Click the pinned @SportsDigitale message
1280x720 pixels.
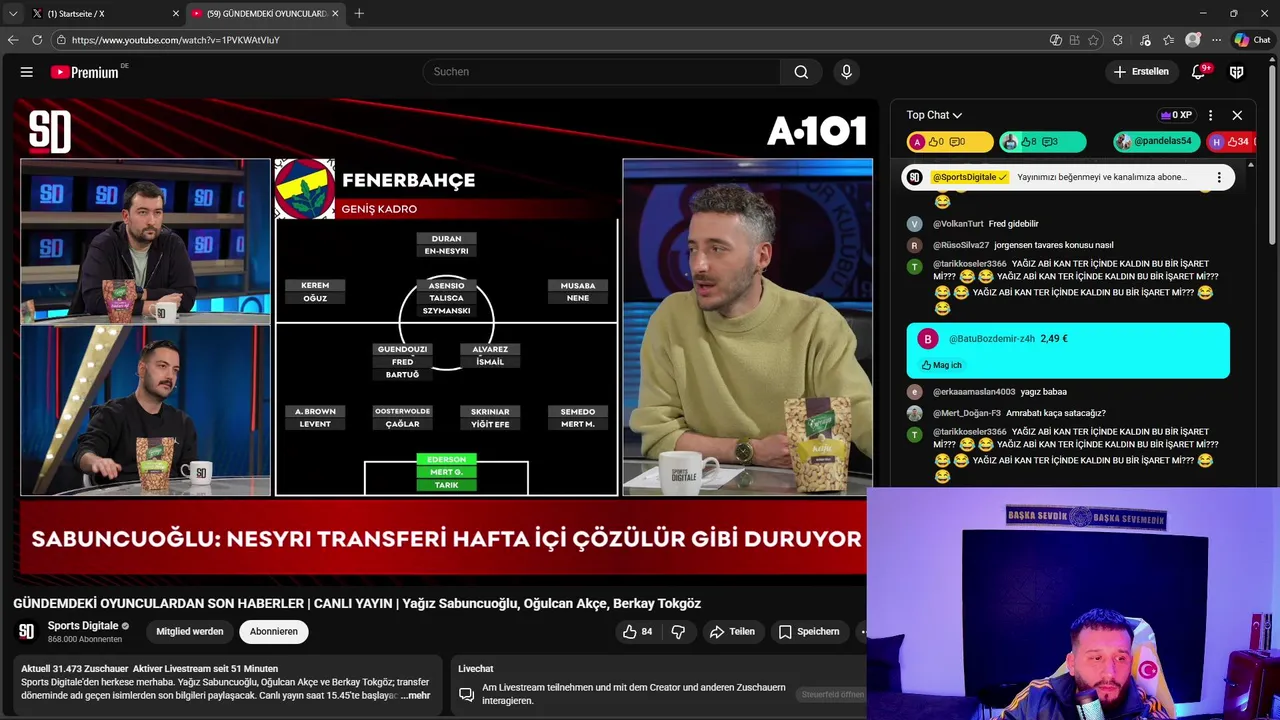tap(1068, 177)
